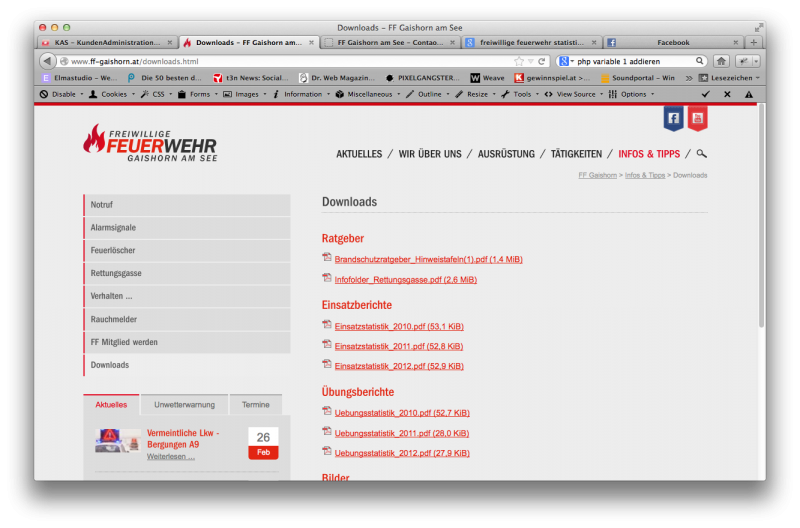This screenshot has width=800, height=528.
Task: Click the URL address field
Action: click(286, 61)
